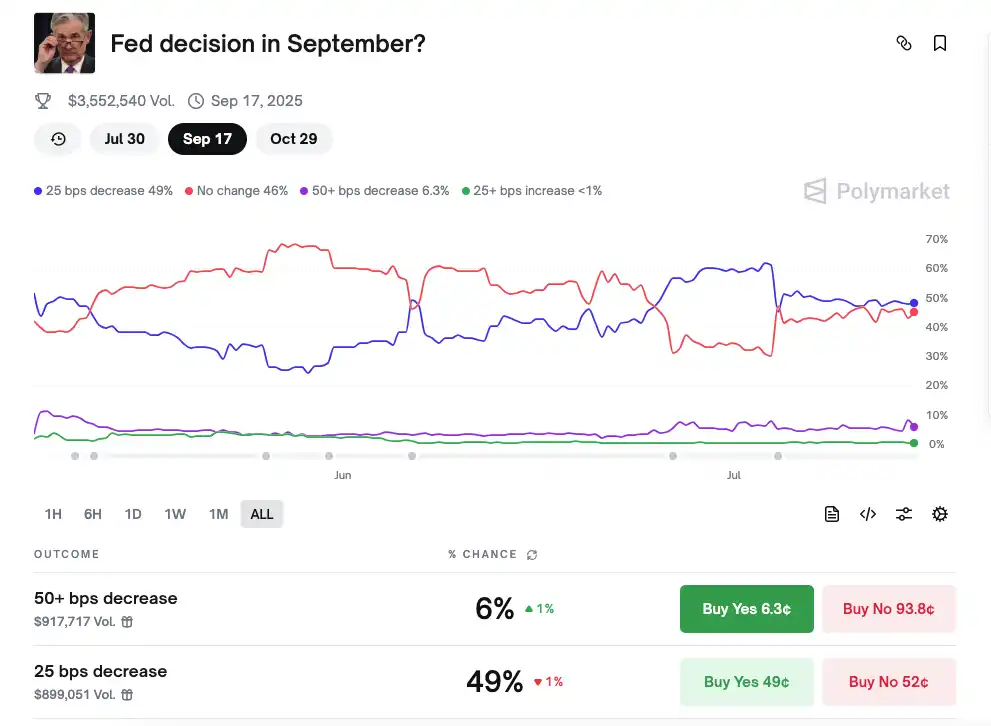The height and width of the screenshot is (726, 991).
Task: Click gift icon under 50+ bps decrease
Action: (x=127, y=622)
